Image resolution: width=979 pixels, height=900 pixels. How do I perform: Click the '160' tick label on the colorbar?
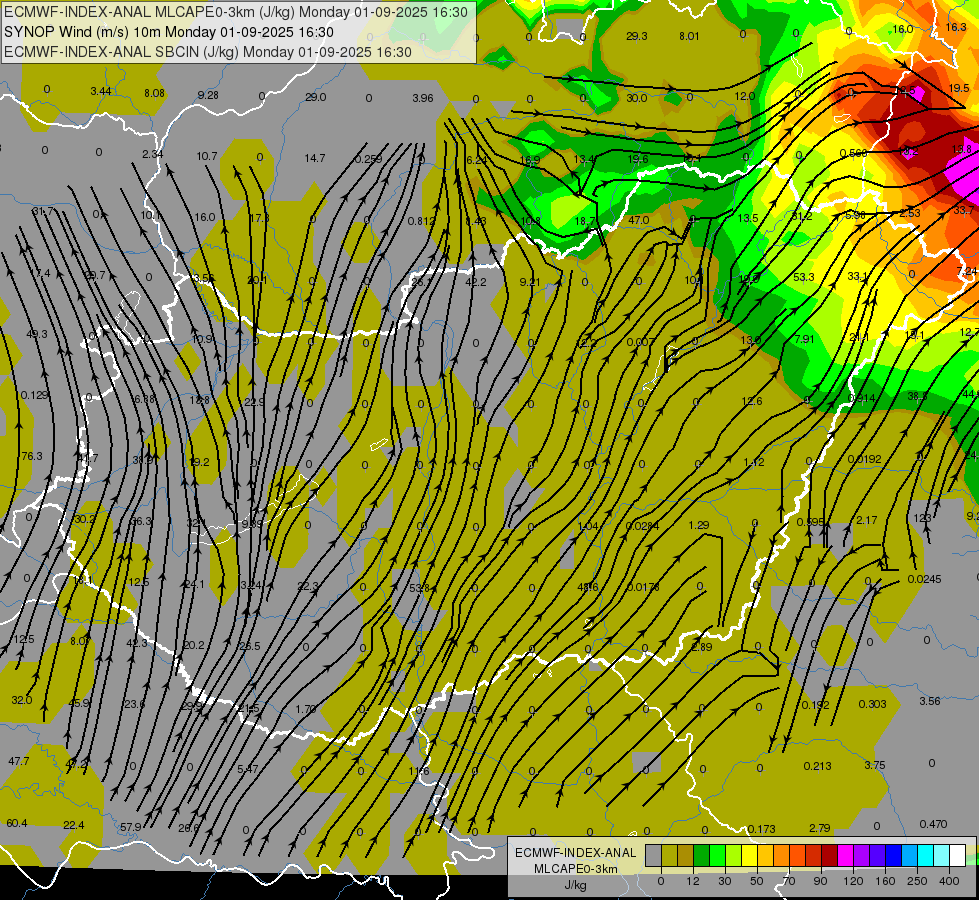point(885,881)
